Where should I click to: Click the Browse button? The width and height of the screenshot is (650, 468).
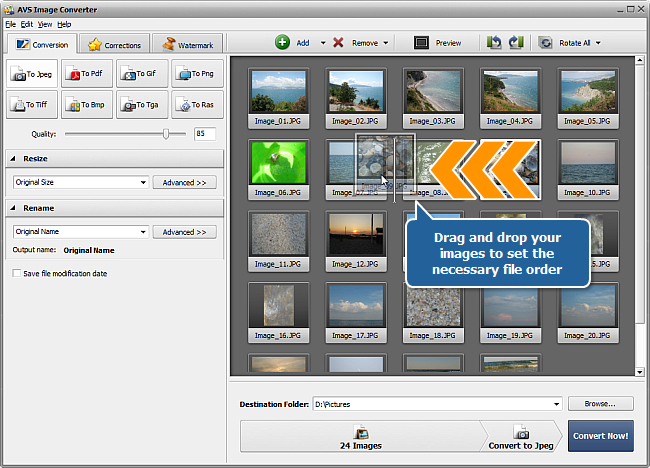(600, 404)
